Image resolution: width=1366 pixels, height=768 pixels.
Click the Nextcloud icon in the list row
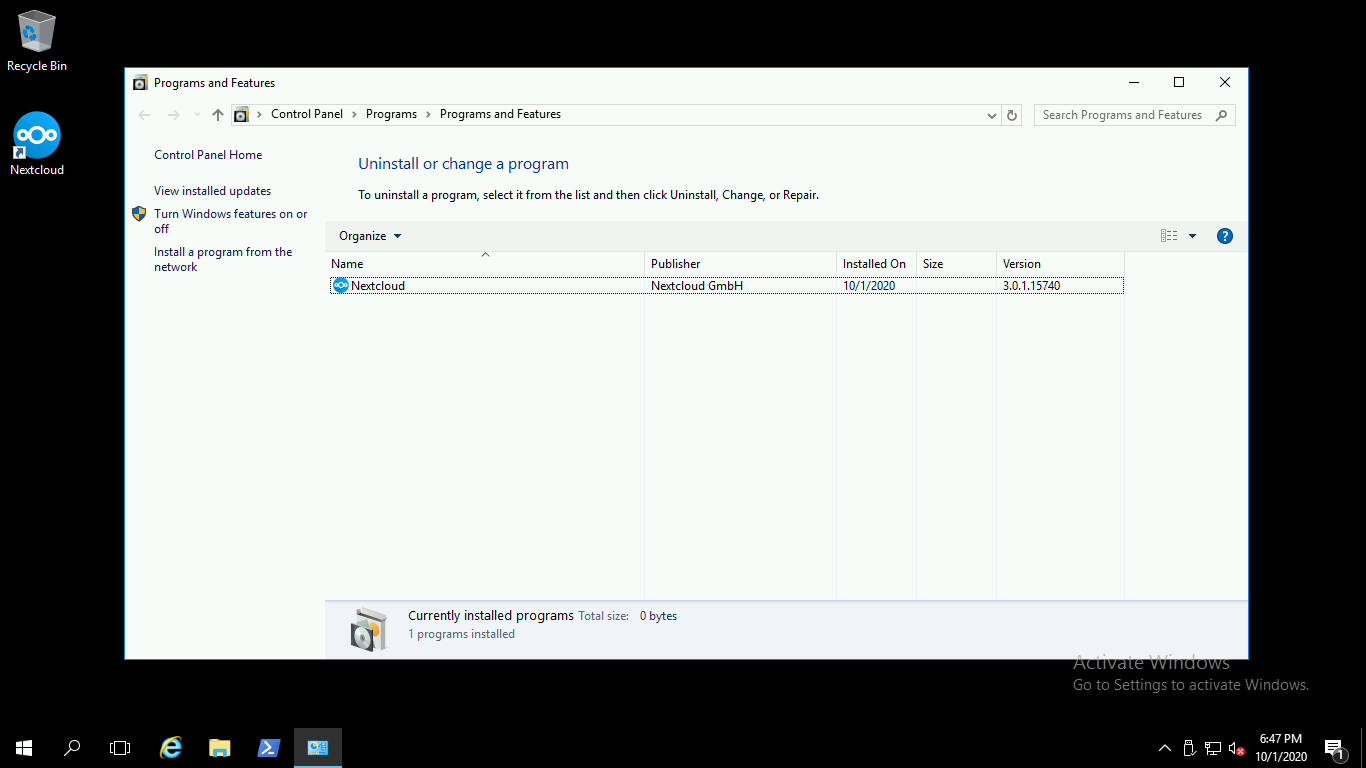(x=341, y=286)
